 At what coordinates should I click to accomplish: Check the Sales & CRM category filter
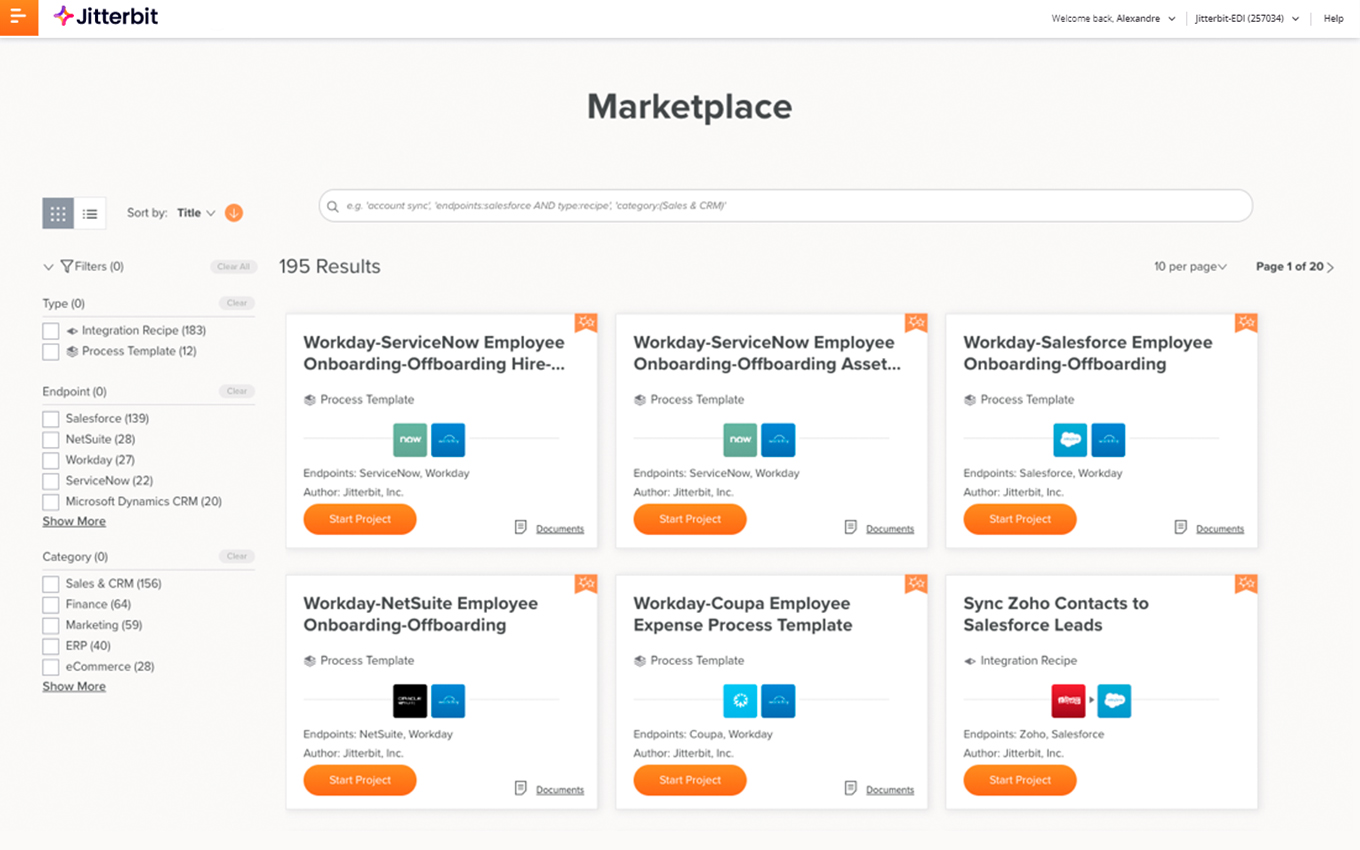tap(51, 584)
